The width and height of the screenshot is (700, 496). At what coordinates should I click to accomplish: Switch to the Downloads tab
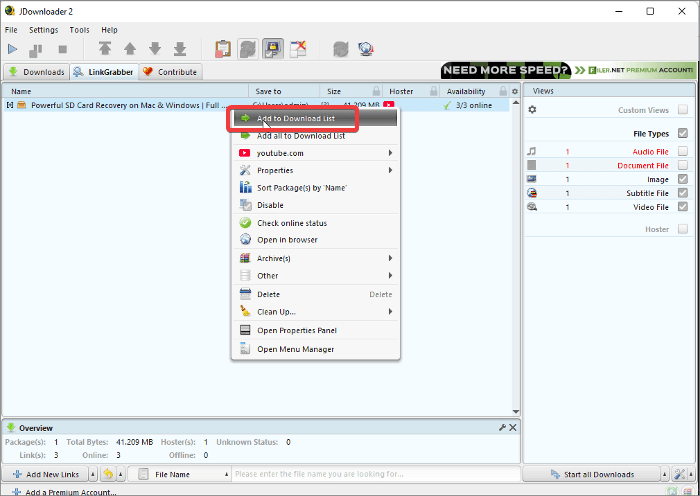36,72
